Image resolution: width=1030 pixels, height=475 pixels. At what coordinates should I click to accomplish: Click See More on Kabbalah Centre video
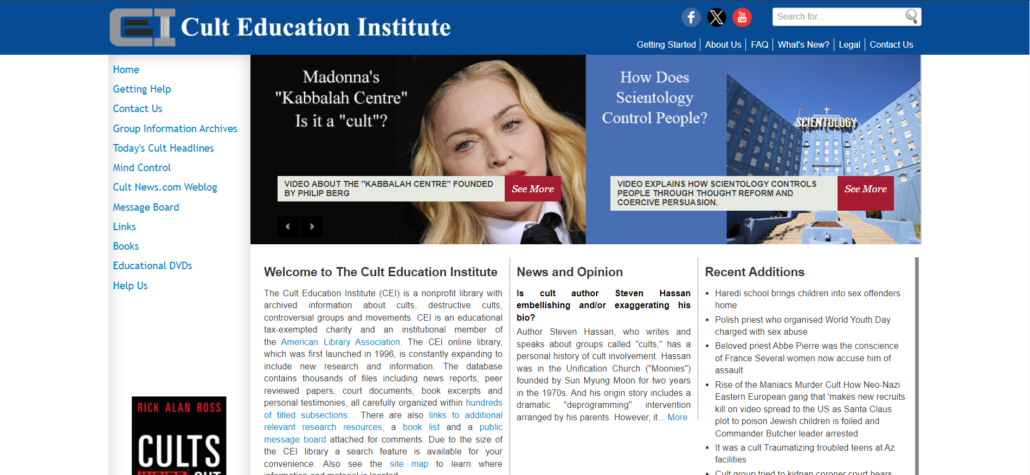pos(533,189)
